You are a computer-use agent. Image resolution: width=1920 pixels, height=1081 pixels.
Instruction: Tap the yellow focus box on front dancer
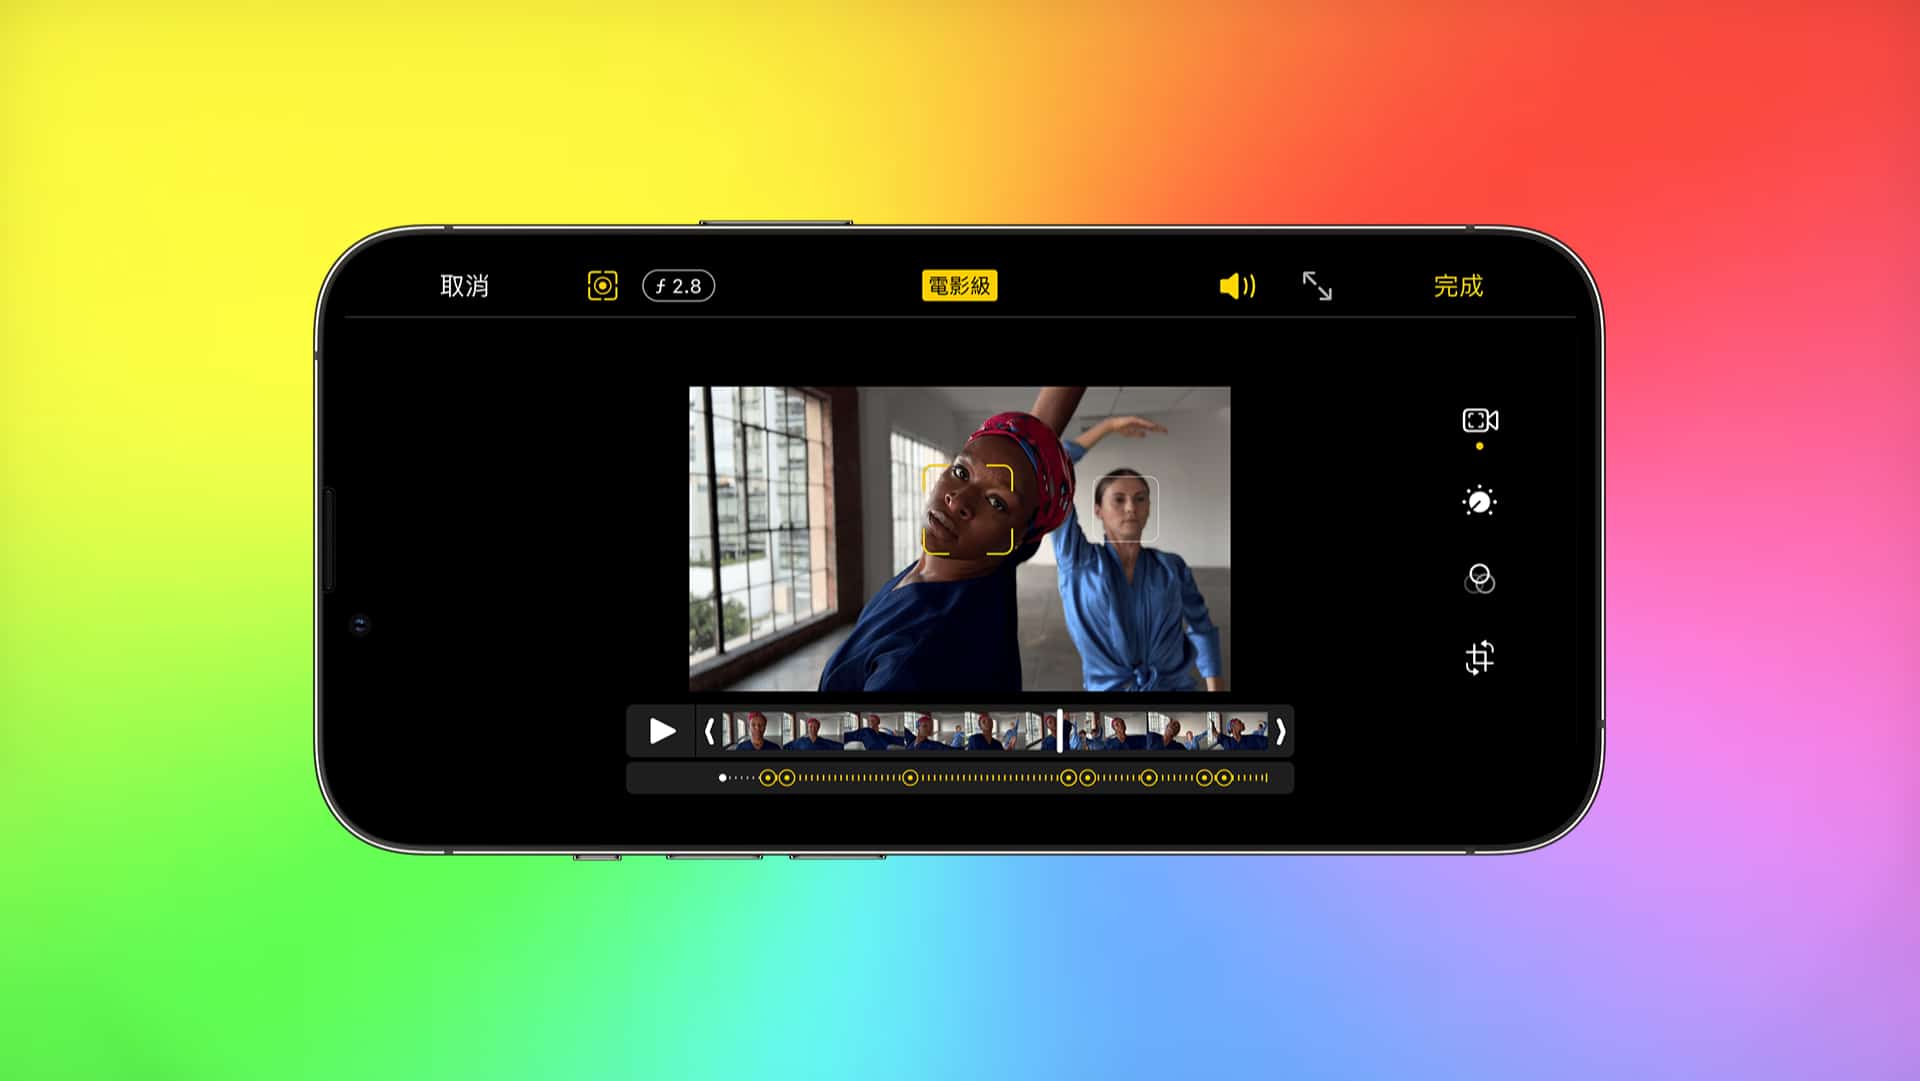(967, 510)
